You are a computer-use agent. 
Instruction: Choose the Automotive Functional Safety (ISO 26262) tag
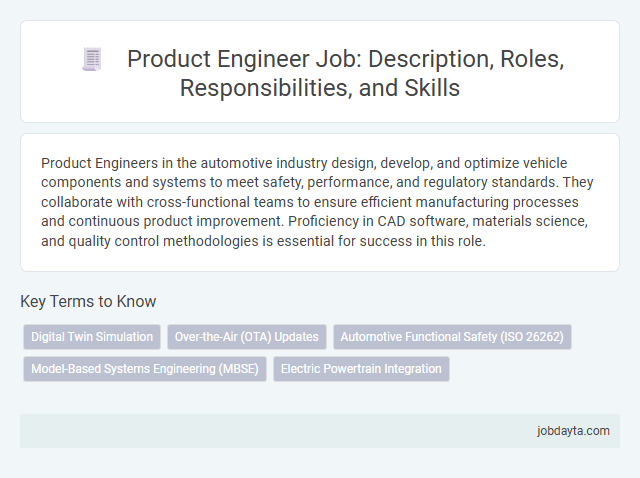point(452,337)
